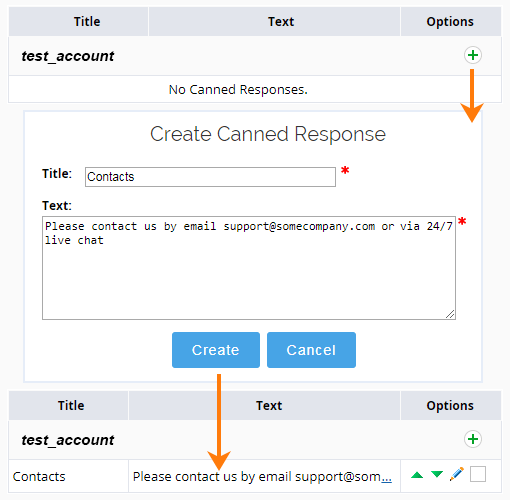Open the truncated text ellipsis link

coord(386,477)
